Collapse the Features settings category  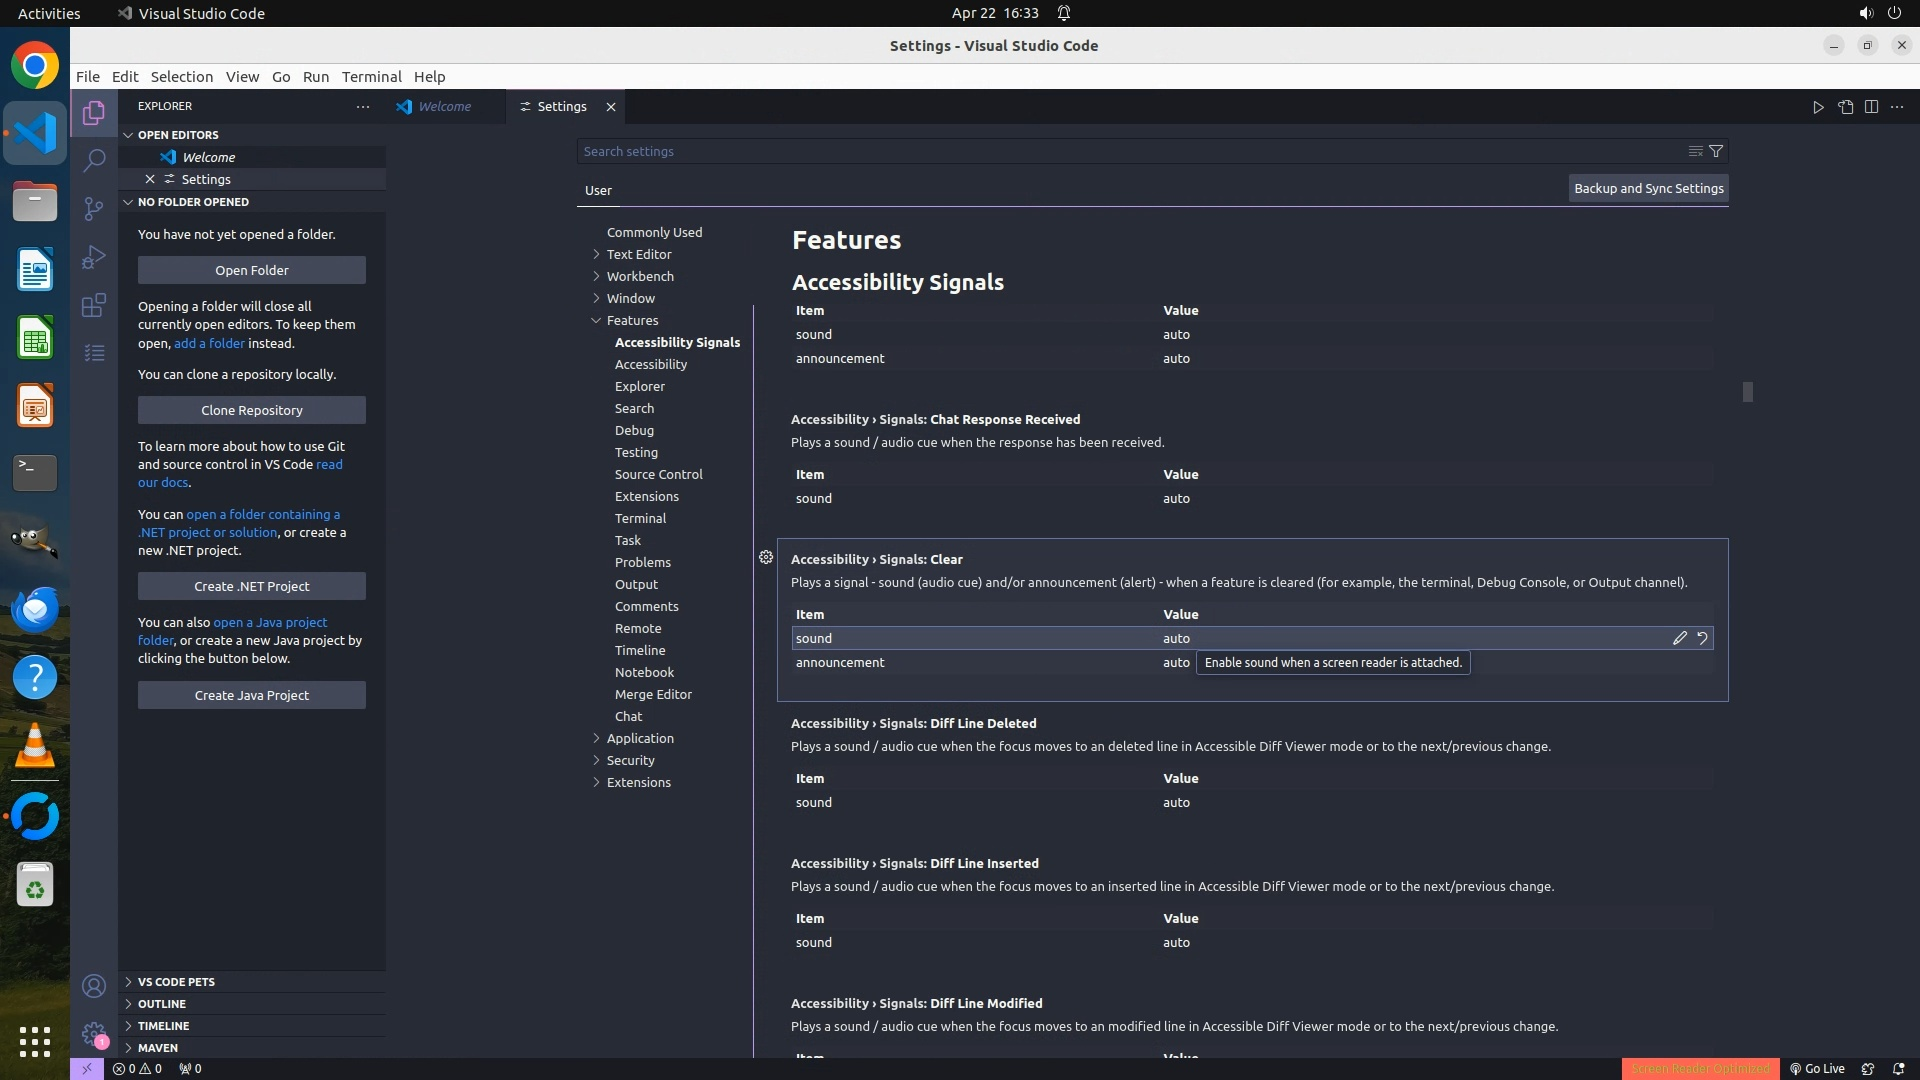pyautogui.click(x=632, y=320)
